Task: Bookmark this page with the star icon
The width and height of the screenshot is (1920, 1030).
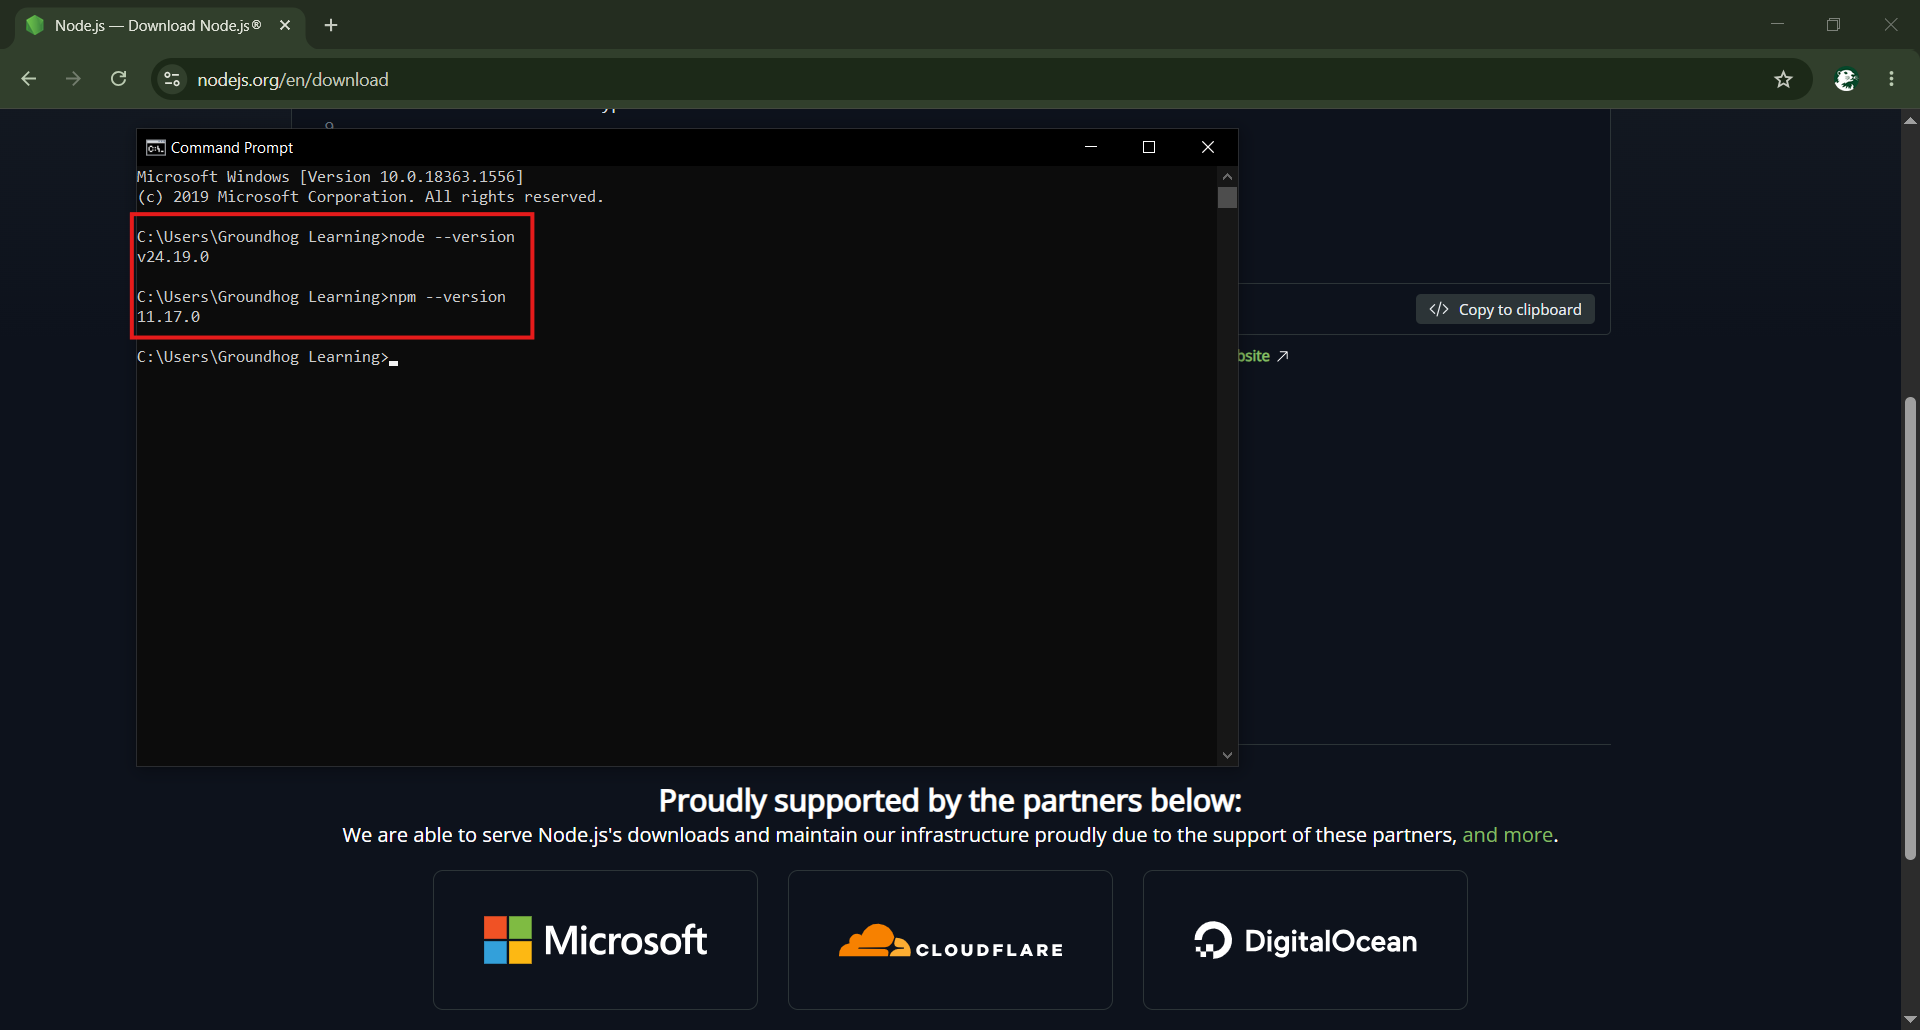Action: click(1783, 79)
